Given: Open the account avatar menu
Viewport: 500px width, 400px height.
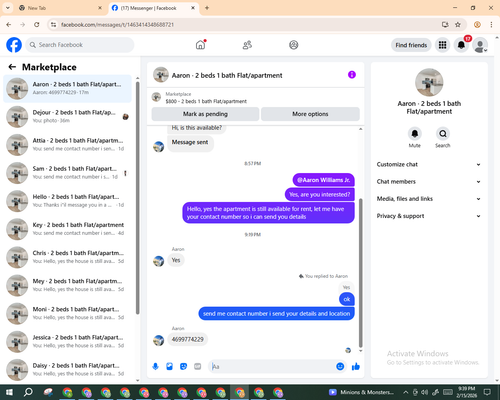Looking at the screenshot, I should [480, 46].
